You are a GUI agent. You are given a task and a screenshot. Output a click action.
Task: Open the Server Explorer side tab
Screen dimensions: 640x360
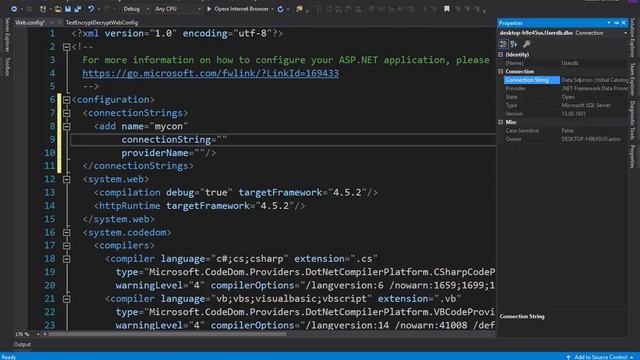click(7, 35)
